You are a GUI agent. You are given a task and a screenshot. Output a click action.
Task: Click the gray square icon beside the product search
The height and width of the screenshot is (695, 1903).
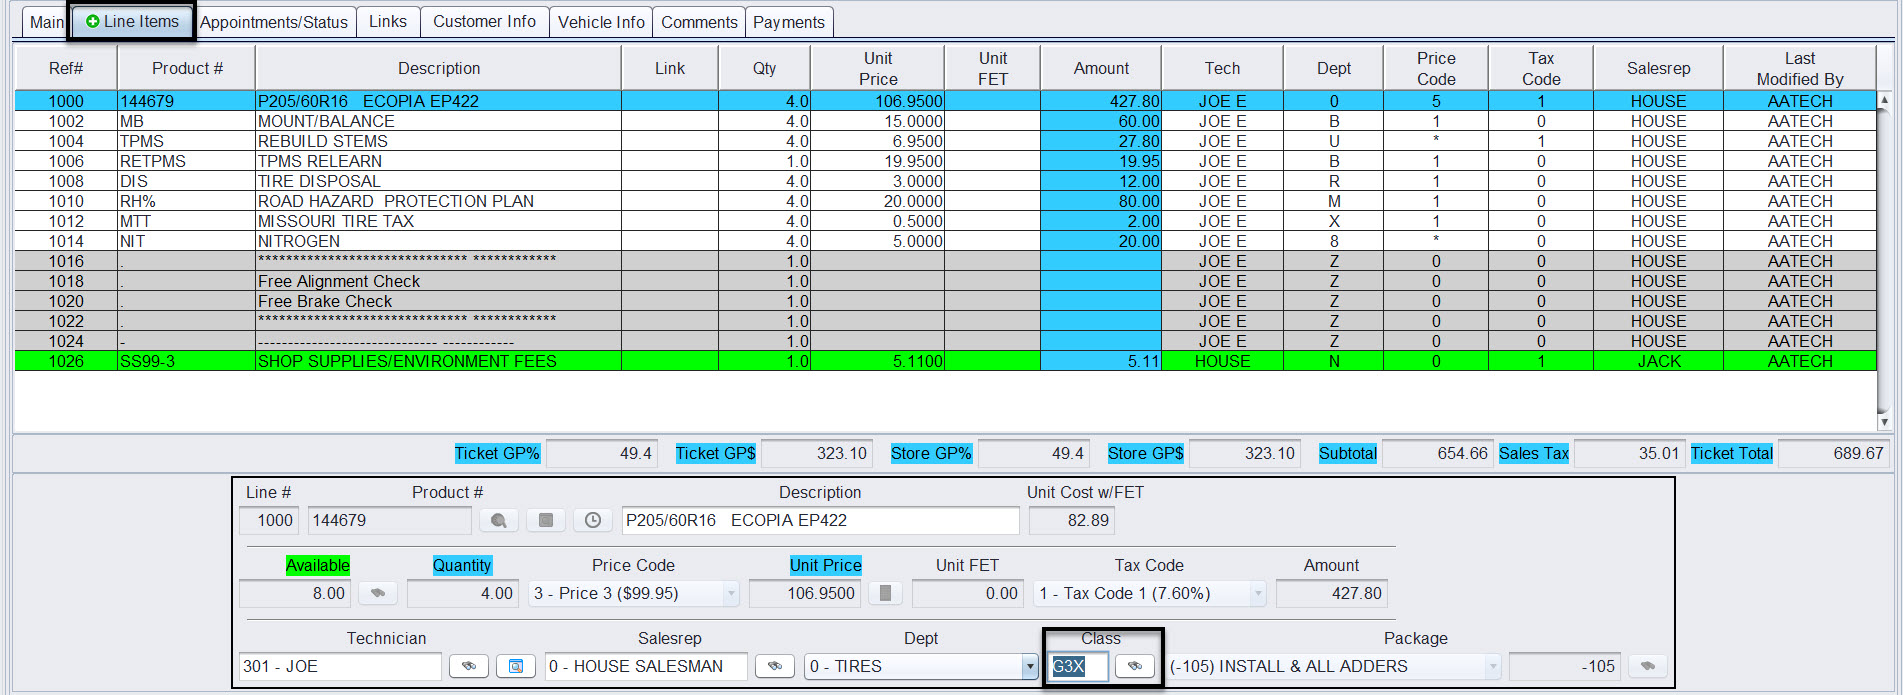(x=546, y=520)
